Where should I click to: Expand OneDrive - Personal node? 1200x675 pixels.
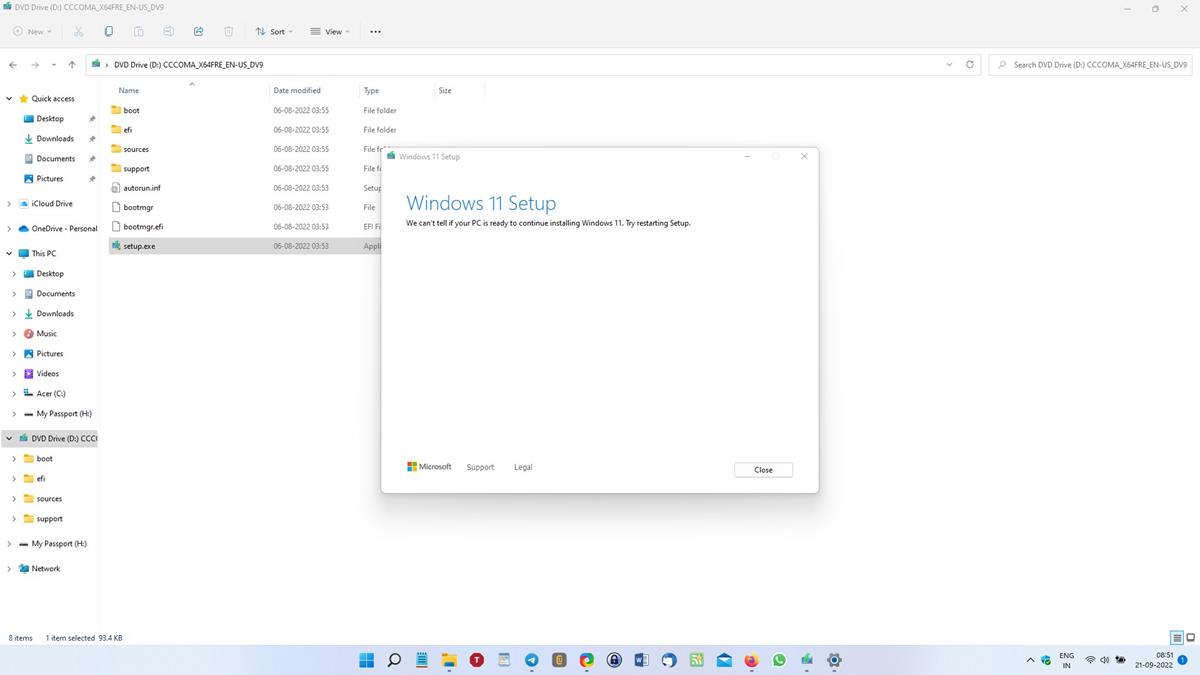pos(9,229)
